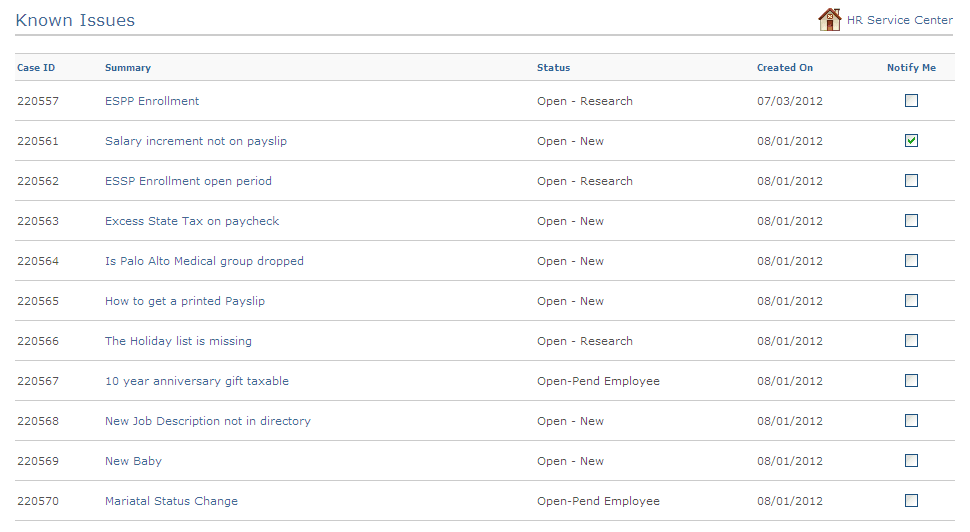This screenshot has width=970, height=532.
Task: Tick Notify Me for New Baby case
Action: (x=911, y=460)
